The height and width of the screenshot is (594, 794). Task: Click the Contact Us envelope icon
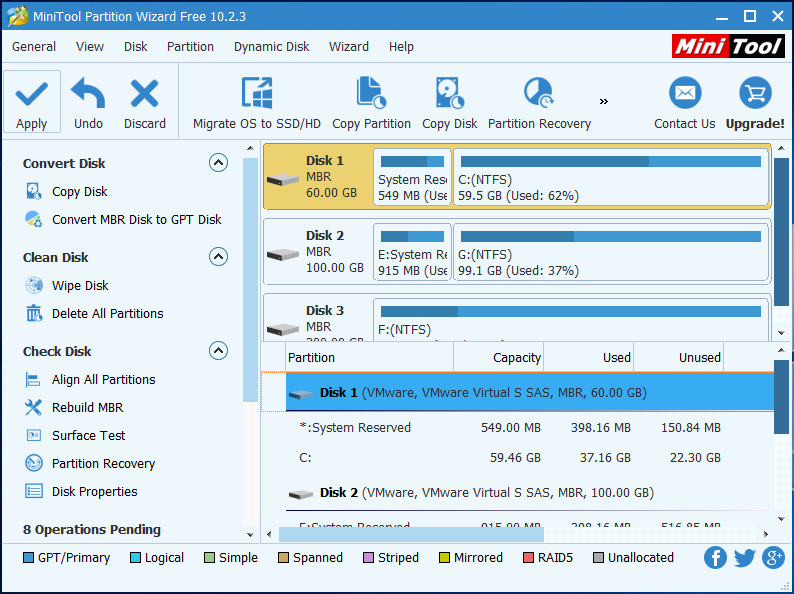(685, 93)
